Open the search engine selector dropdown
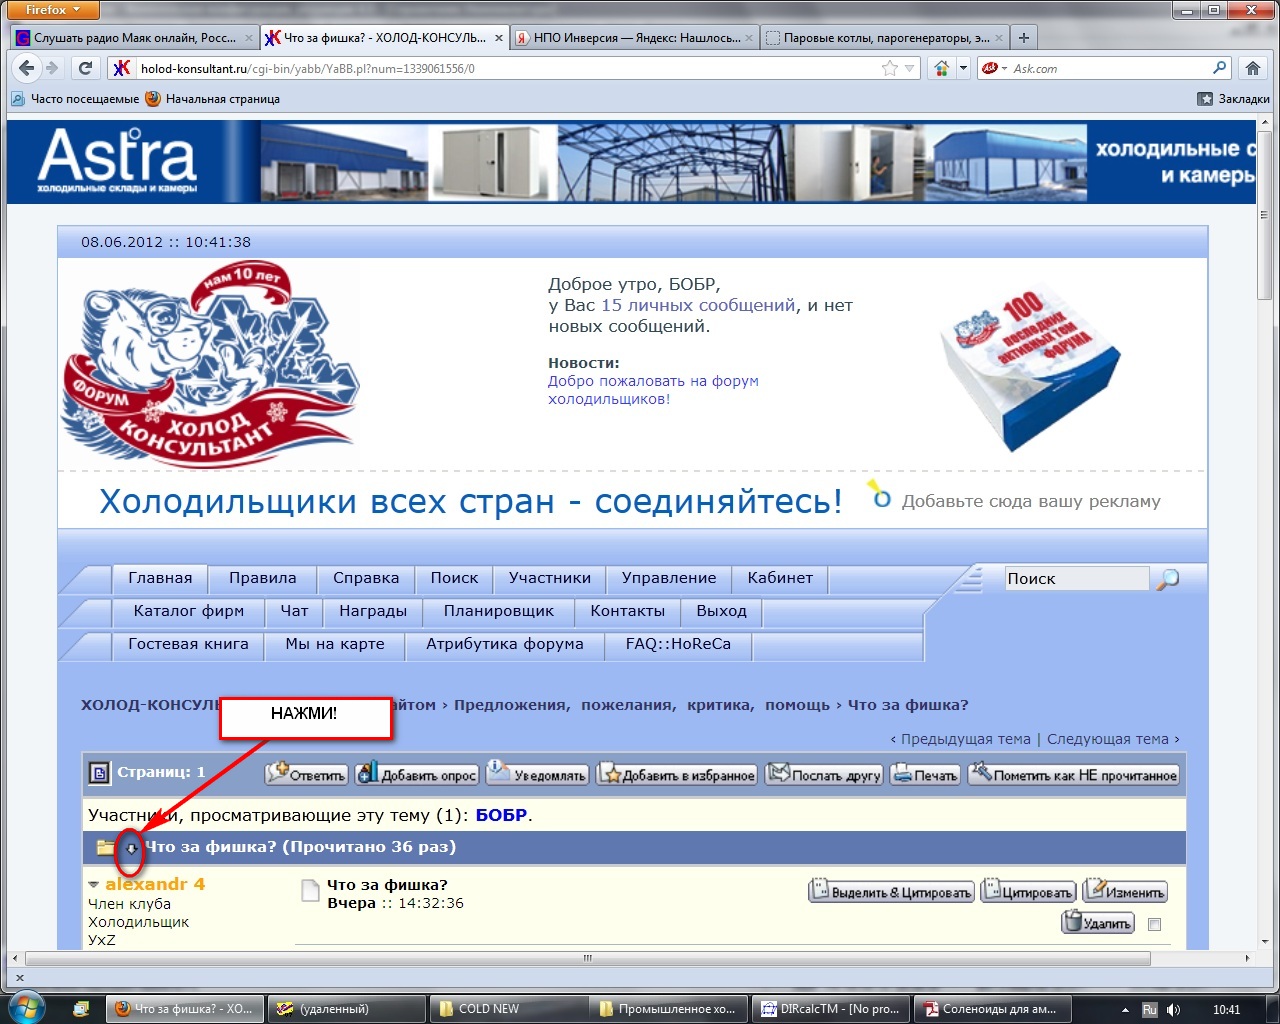1280x1024 pixels. pyautogui.click(x=995, y=68)
